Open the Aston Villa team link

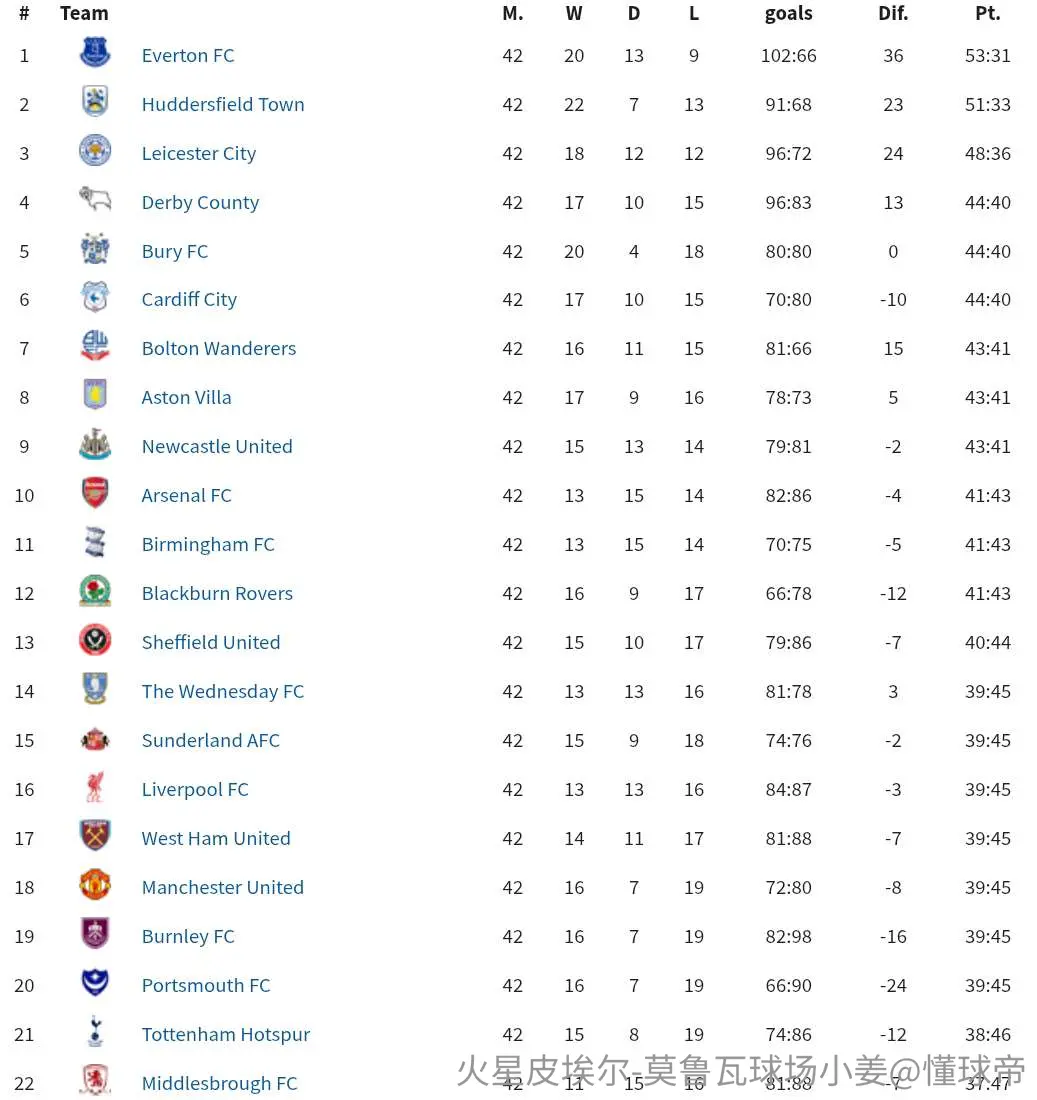click(187, 398)
